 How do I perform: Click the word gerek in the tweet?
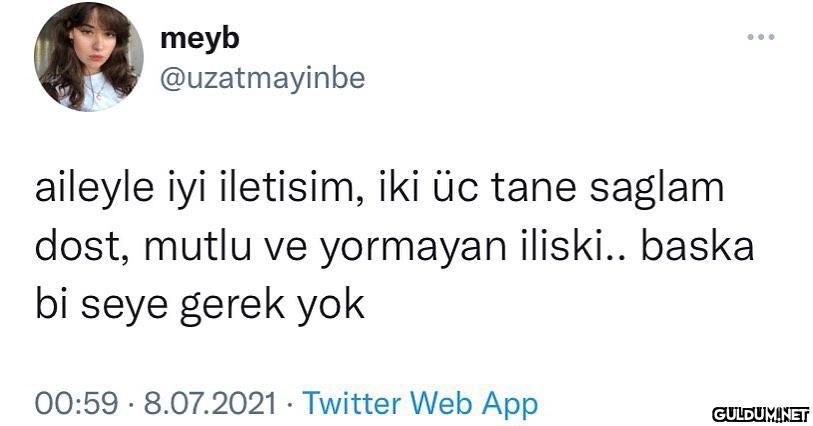coord(232,307)
